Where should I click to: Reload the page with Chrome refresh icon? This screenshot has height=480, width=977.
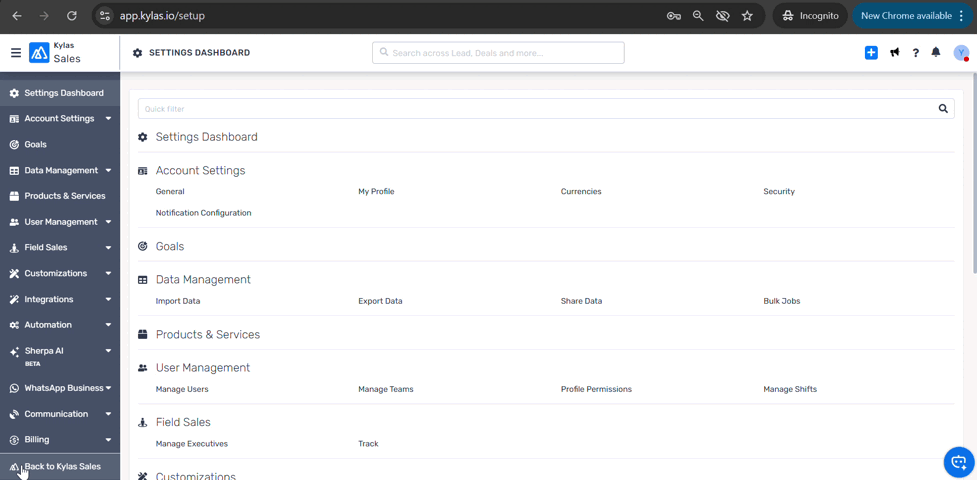point(72,16)
